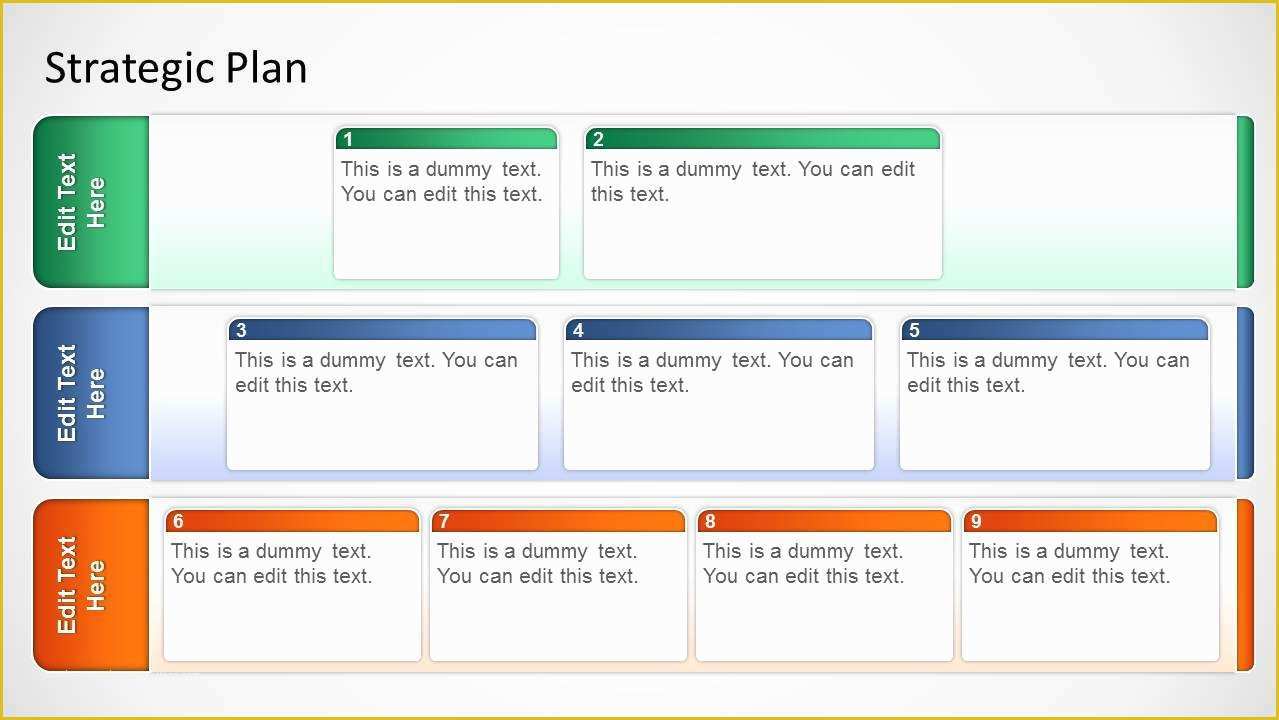Select the blue end cap of second row
The height and width of the screenshot is (720, 1279).
(1245, 393)
